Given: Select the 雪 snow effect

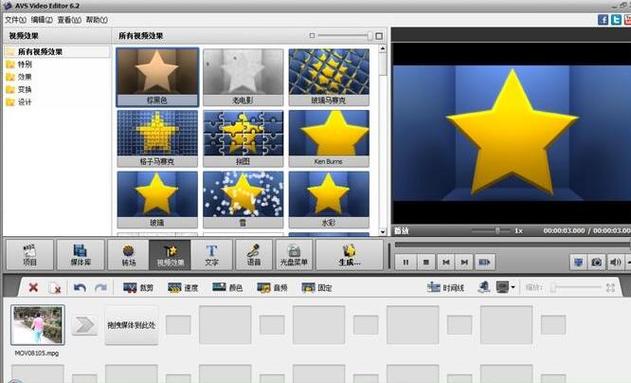Looking at the screenshot, I should pos(243,200).
